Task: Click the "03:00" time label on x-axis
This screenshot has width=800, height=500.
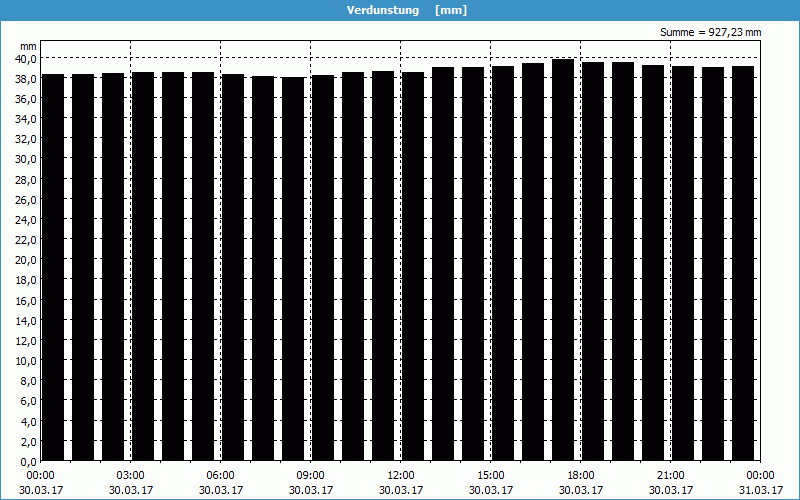Action: coord(131,476)
